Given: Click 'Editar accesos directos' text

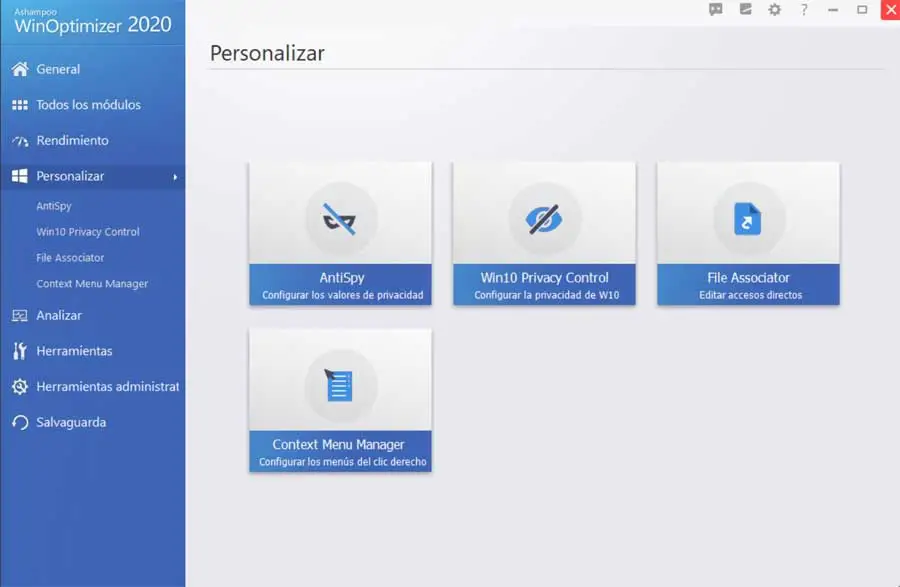Looking at the screenshot, I should tap(750, 295).
